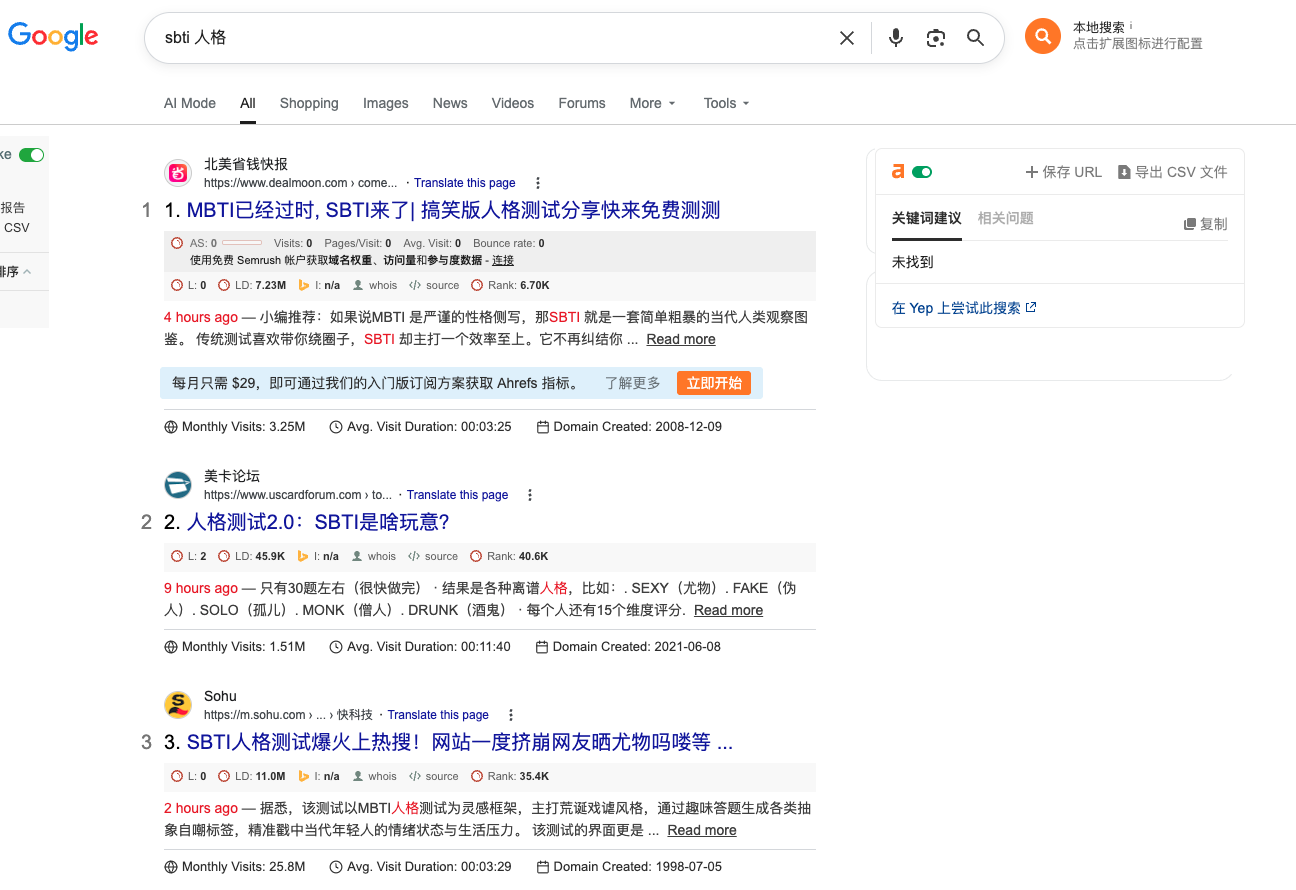
Task: Click the Google logo
Action: click(x=53, y=37)
